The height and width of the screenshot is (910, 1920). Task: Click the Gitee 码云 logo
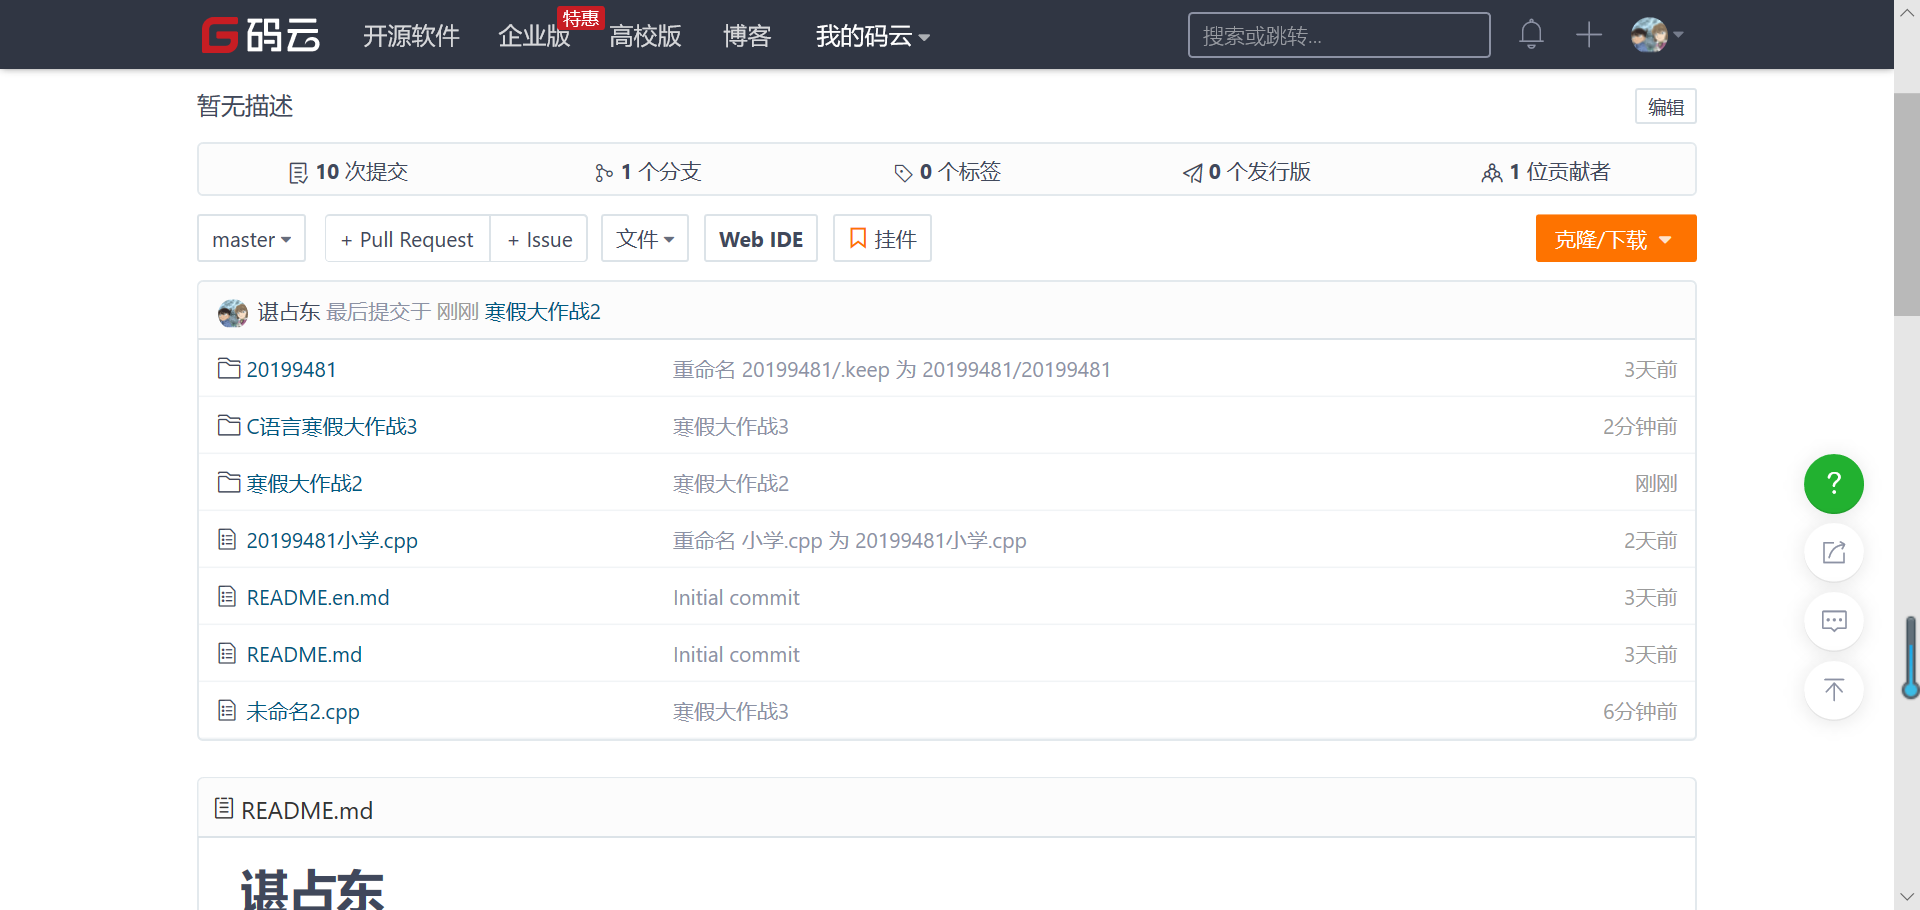260,35
